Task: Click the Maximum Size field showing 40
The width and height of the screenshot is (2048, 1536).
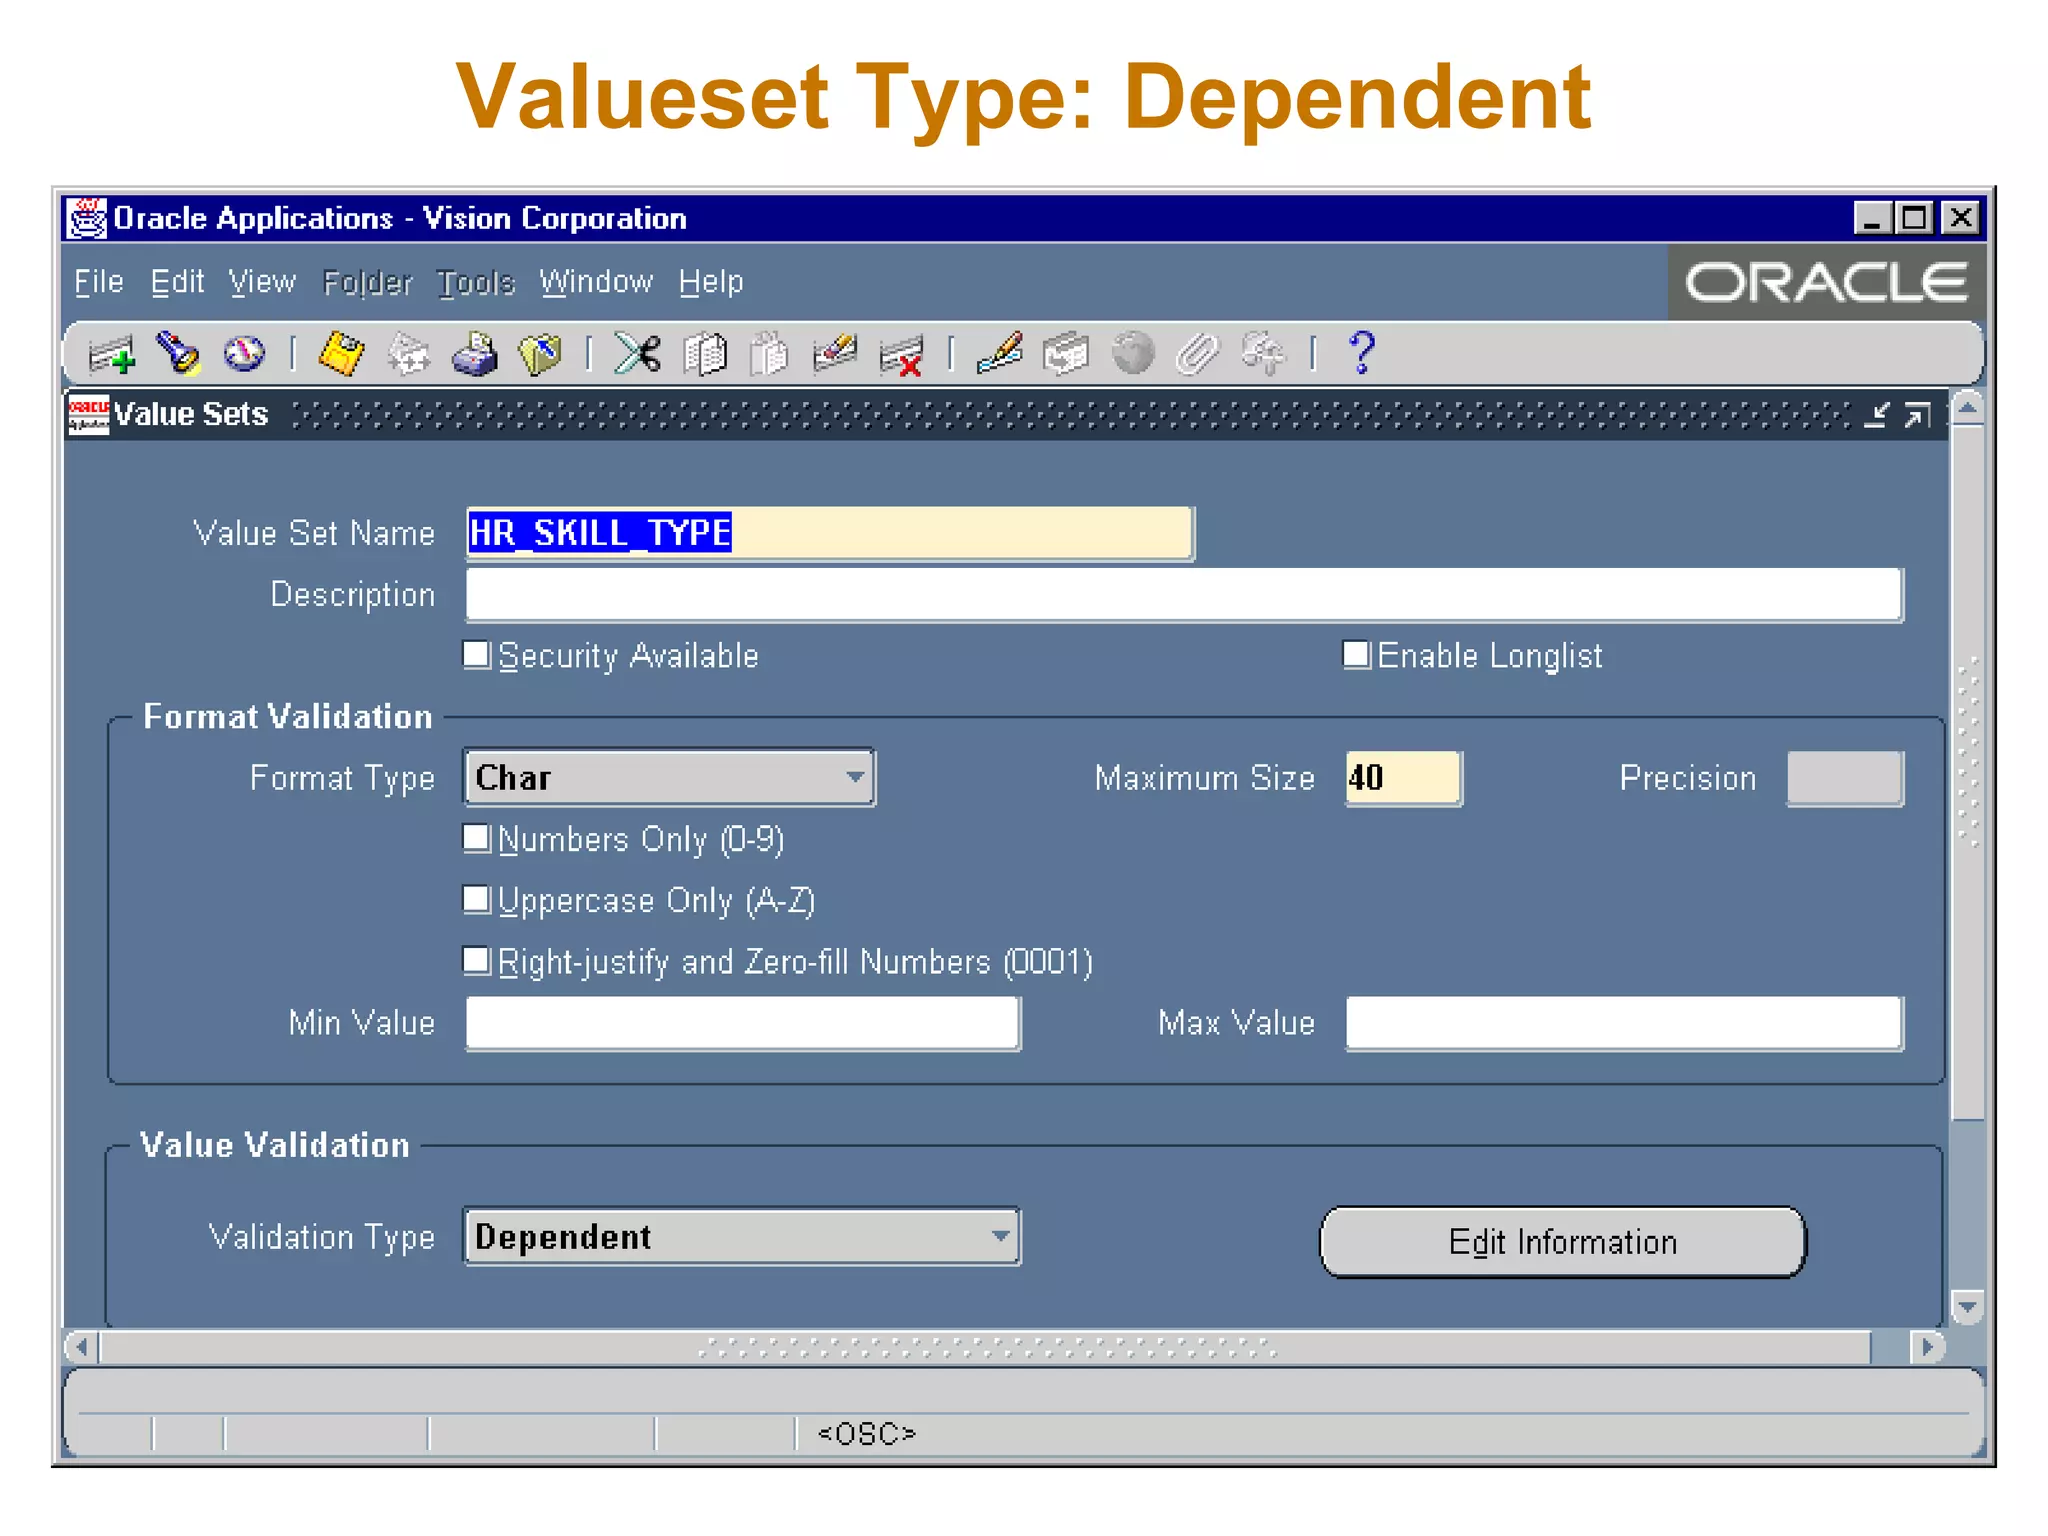Action: point(1404,778)
